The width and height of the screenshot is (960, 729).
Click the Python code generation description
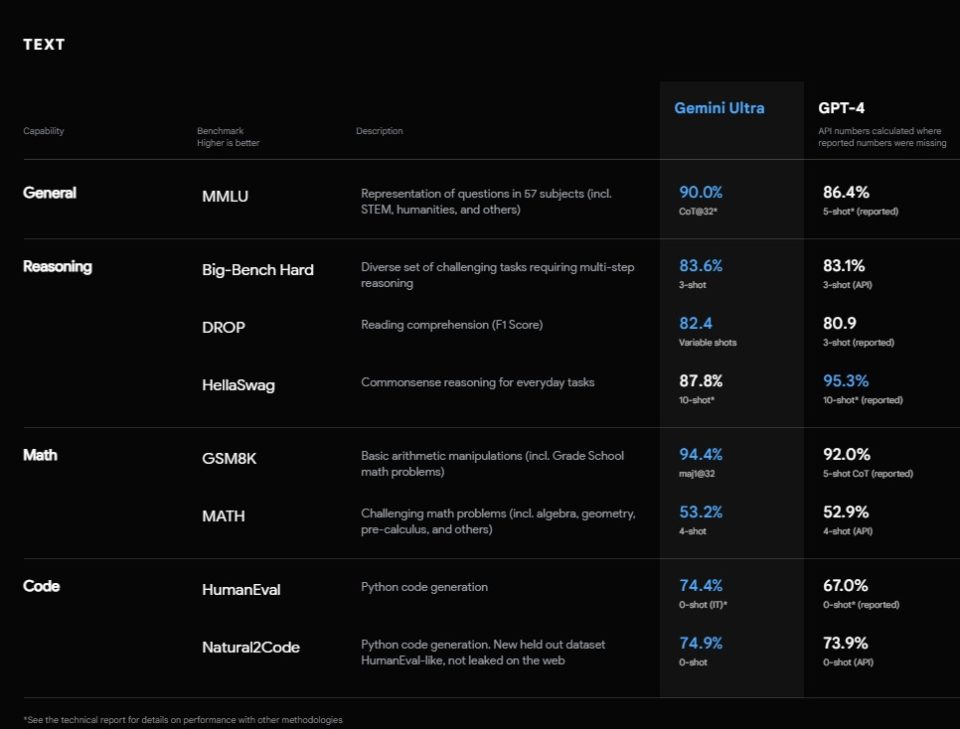tap(424, 587)
